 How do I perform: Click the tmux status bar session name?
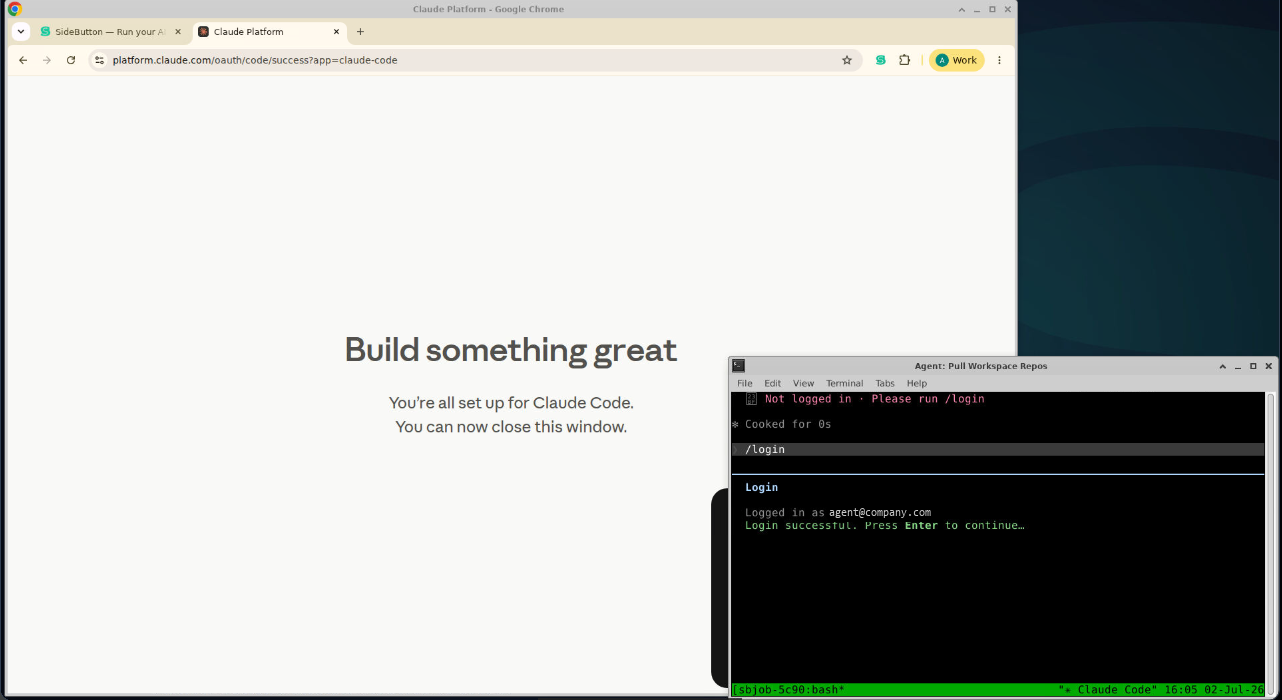(x=789, y=690)
